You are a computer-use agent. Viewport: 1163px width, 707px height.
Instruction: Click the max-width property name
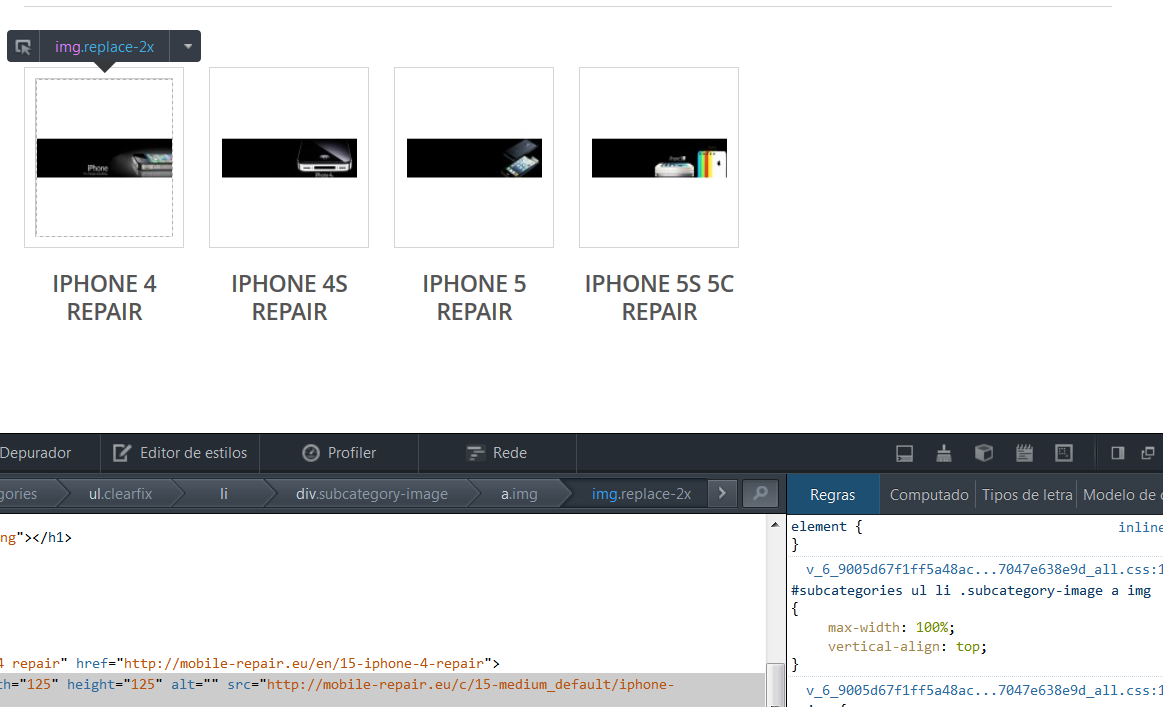(863, 628)
